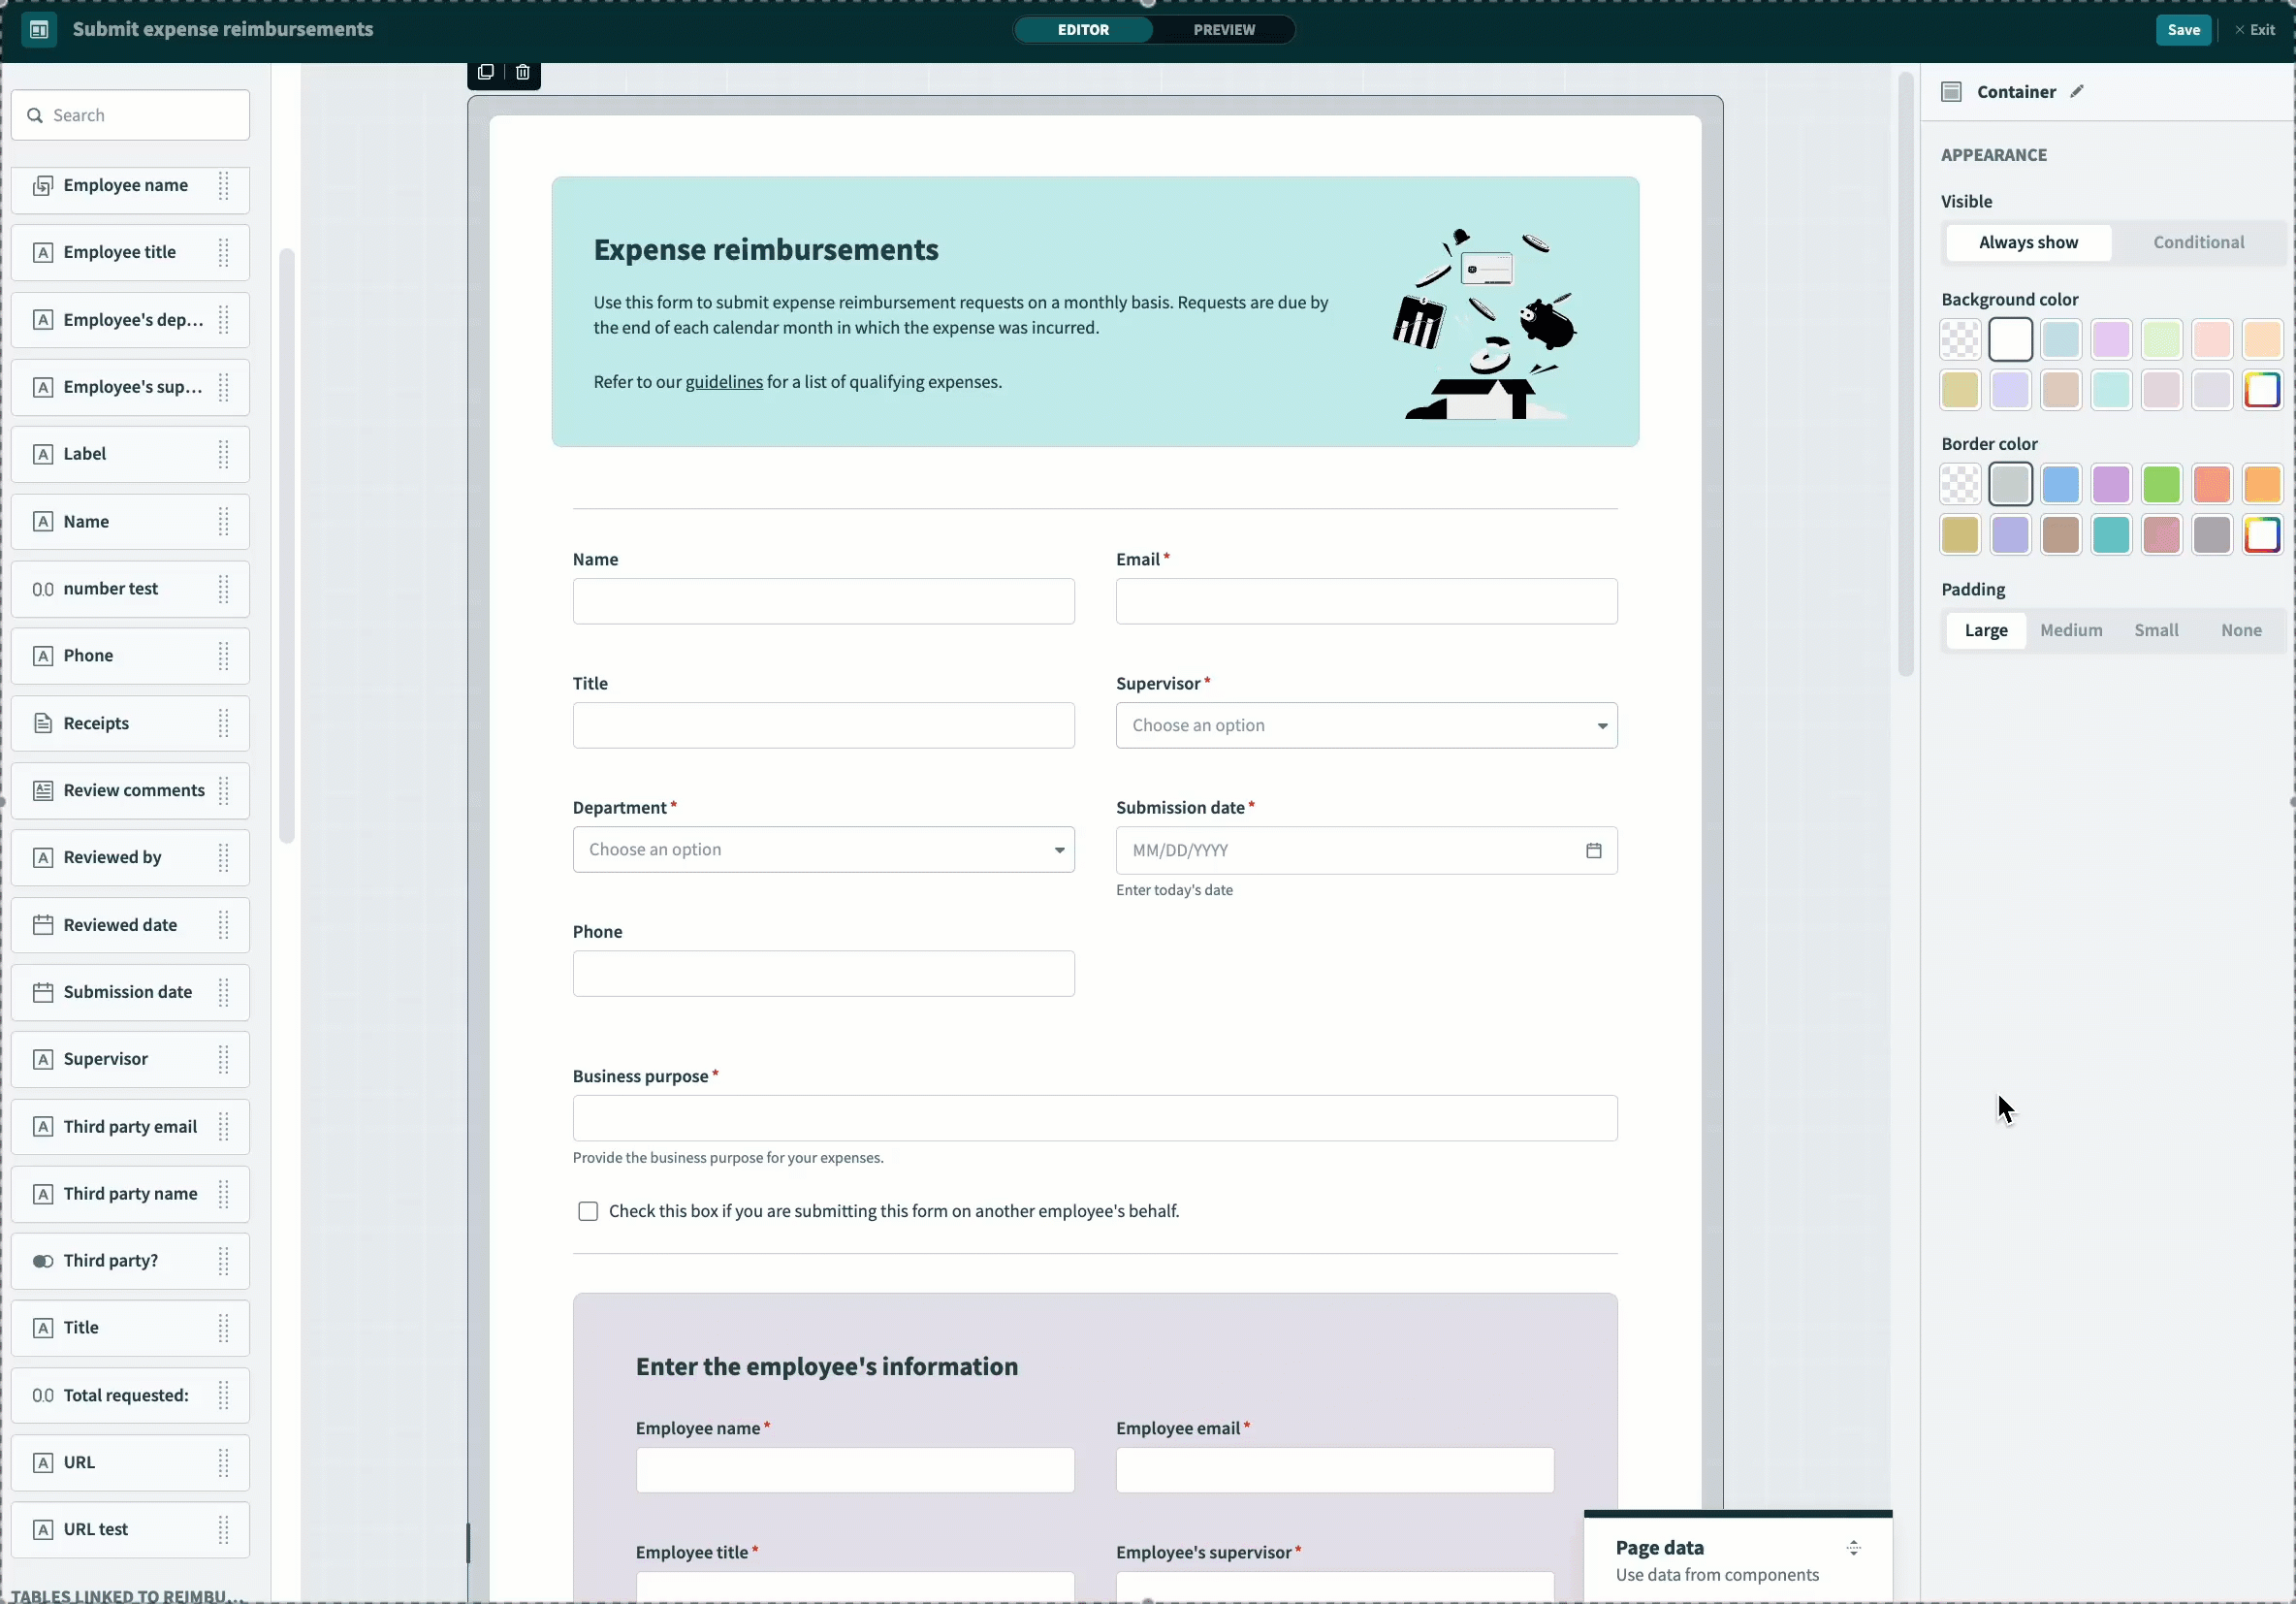The width and height of the screenshot is (2296, 1604).
Task: Expand the Page data panel
Action: pos(1853,1548)
